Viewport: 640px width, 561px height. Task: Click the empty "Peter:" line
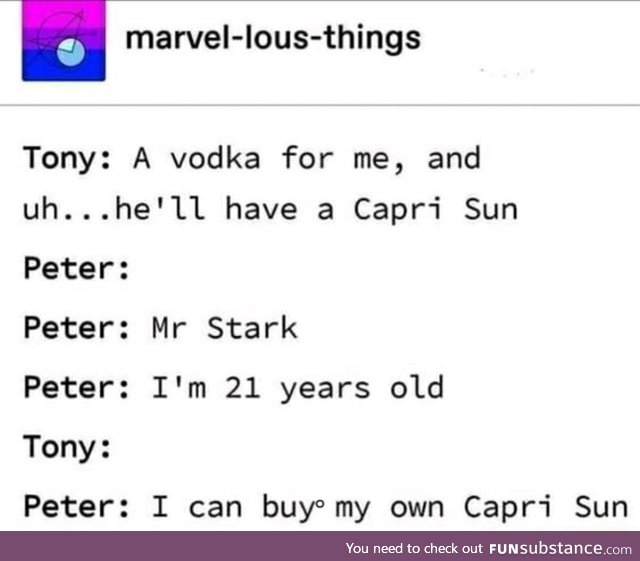(77, 268)
